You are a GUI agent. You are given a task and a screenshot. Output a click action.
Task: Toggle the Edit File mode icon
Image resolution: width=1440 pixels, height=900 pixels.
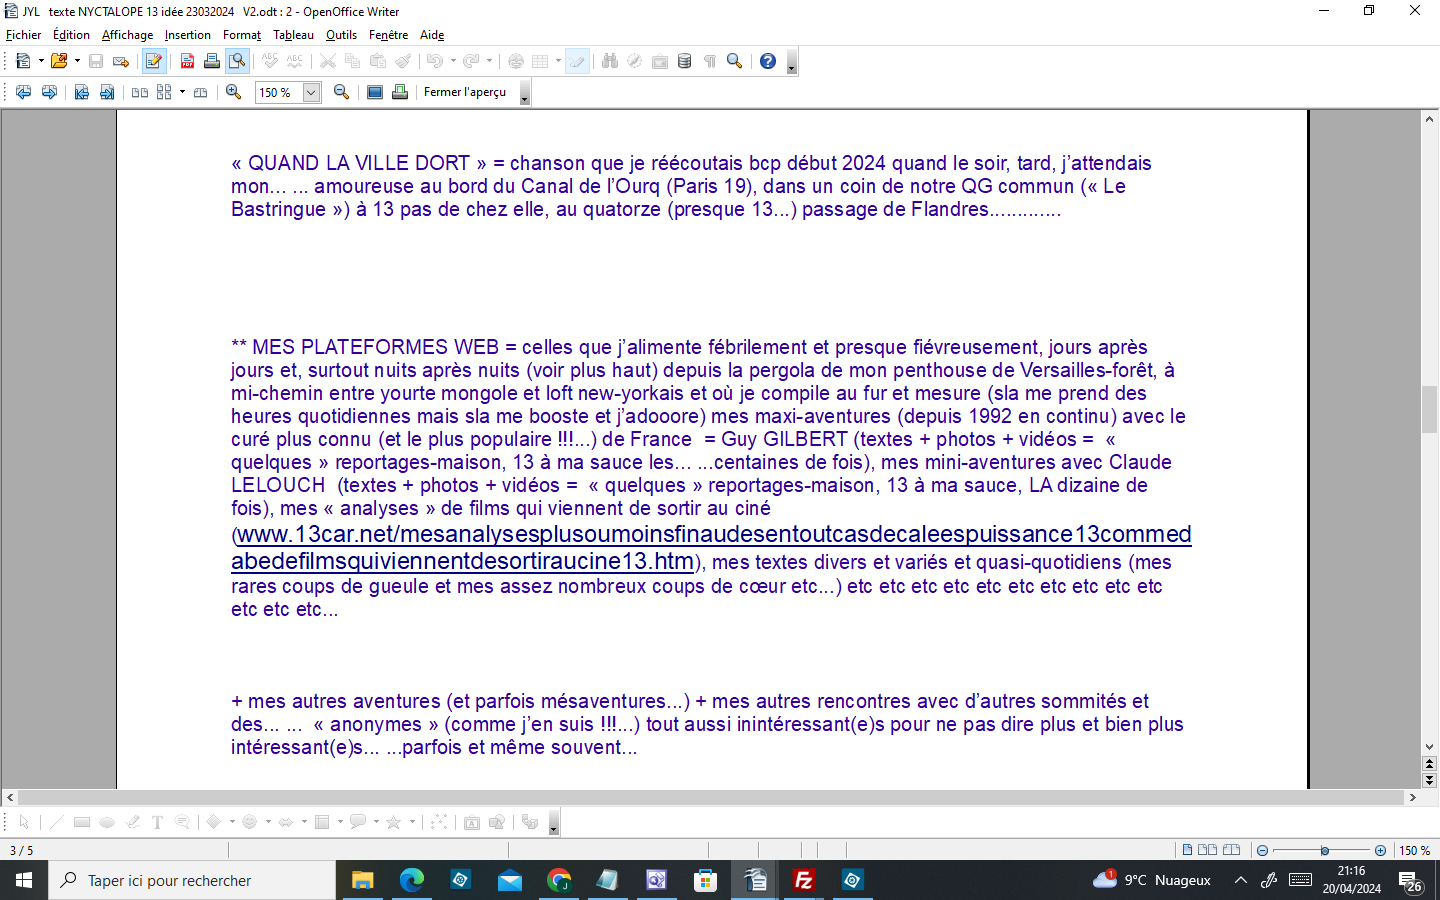(153, 61)
